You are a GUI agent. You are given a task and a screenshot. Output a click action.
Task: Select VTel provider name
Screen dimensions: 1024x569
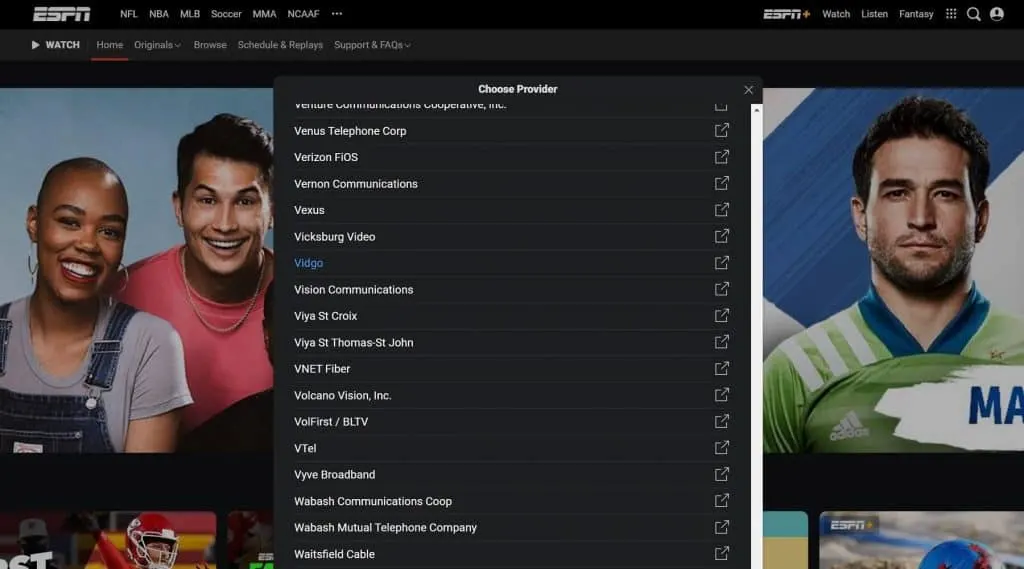tap(305, 449)
